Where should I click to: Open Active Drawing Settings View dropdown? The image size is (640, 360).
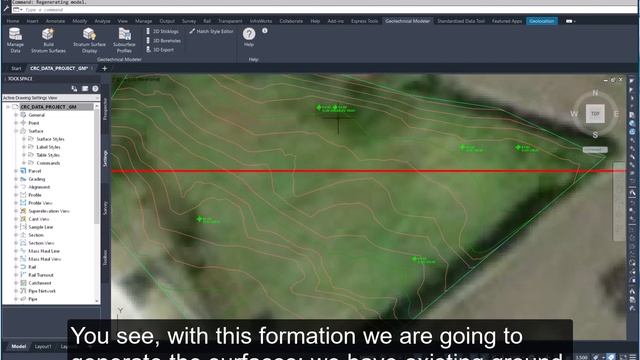pyautogui.click(x=51, y=98)
